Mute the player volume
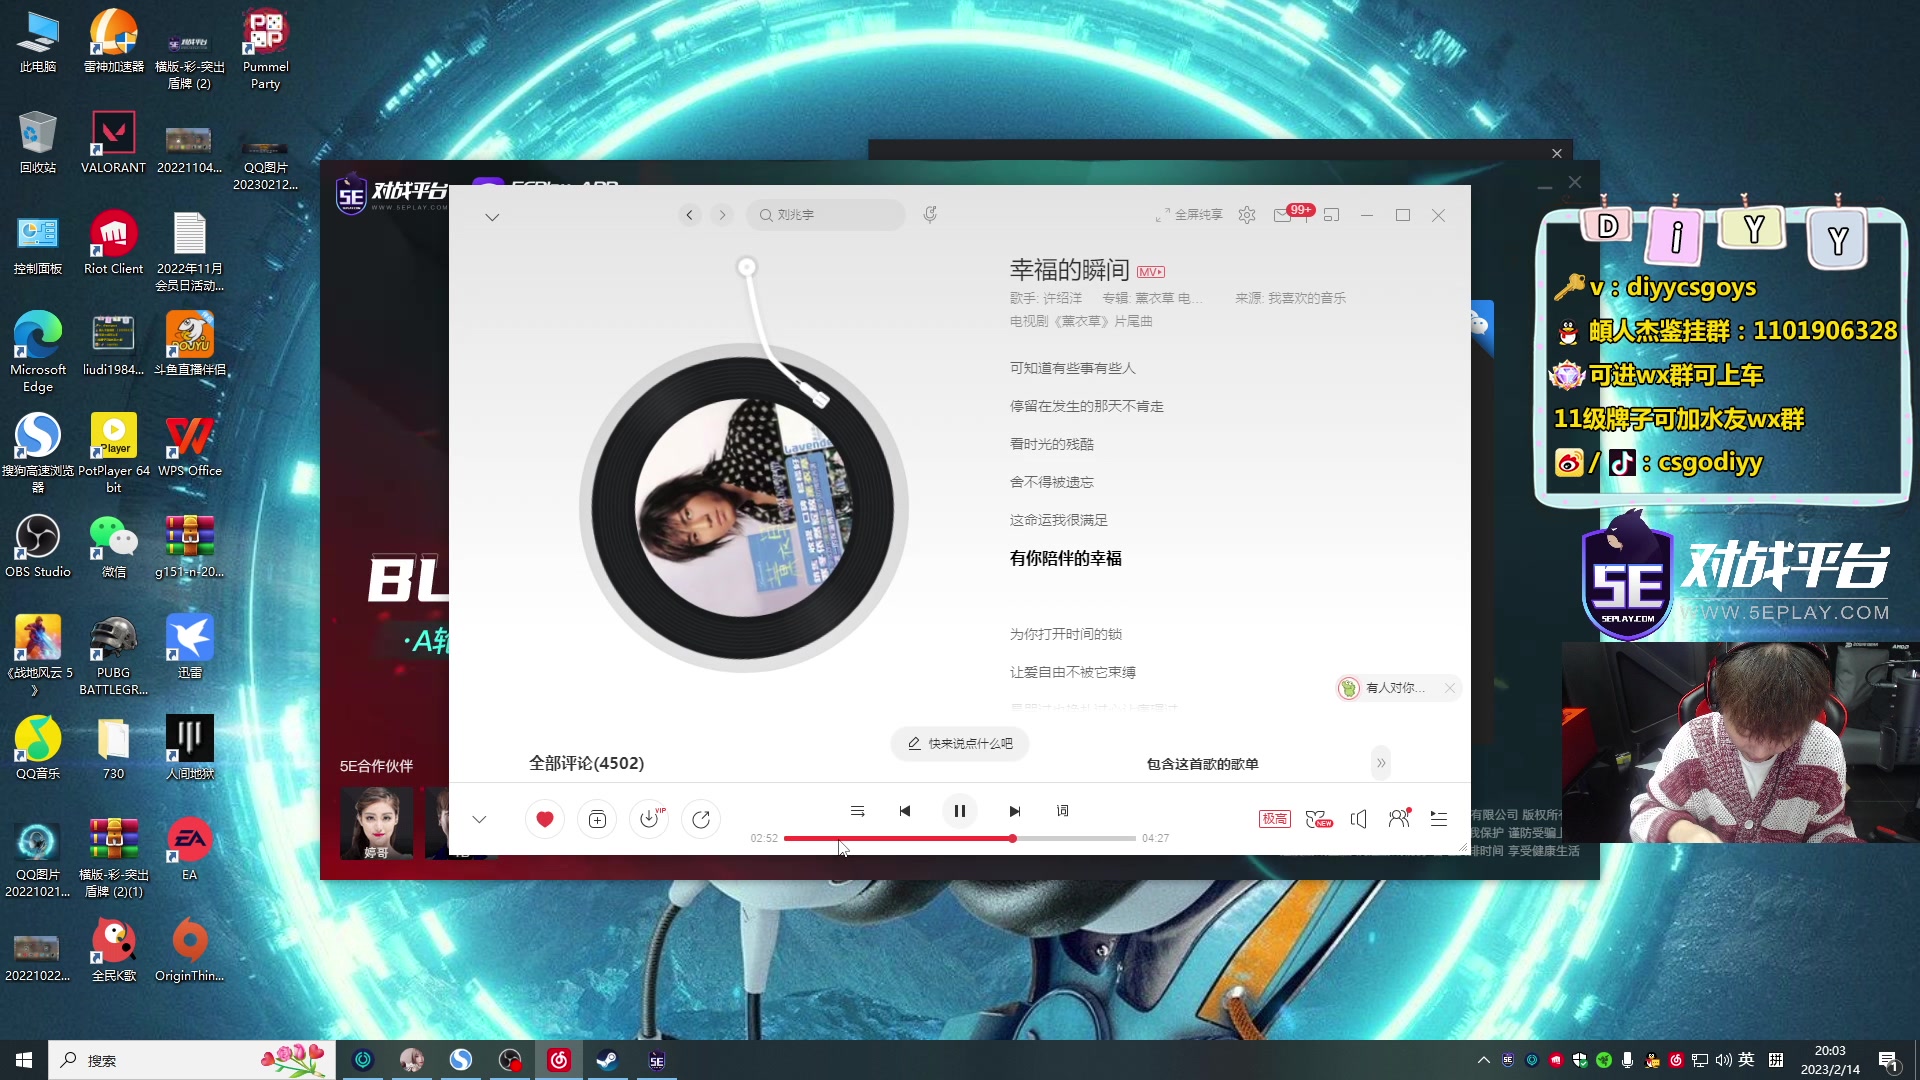 click(1358, 819)
